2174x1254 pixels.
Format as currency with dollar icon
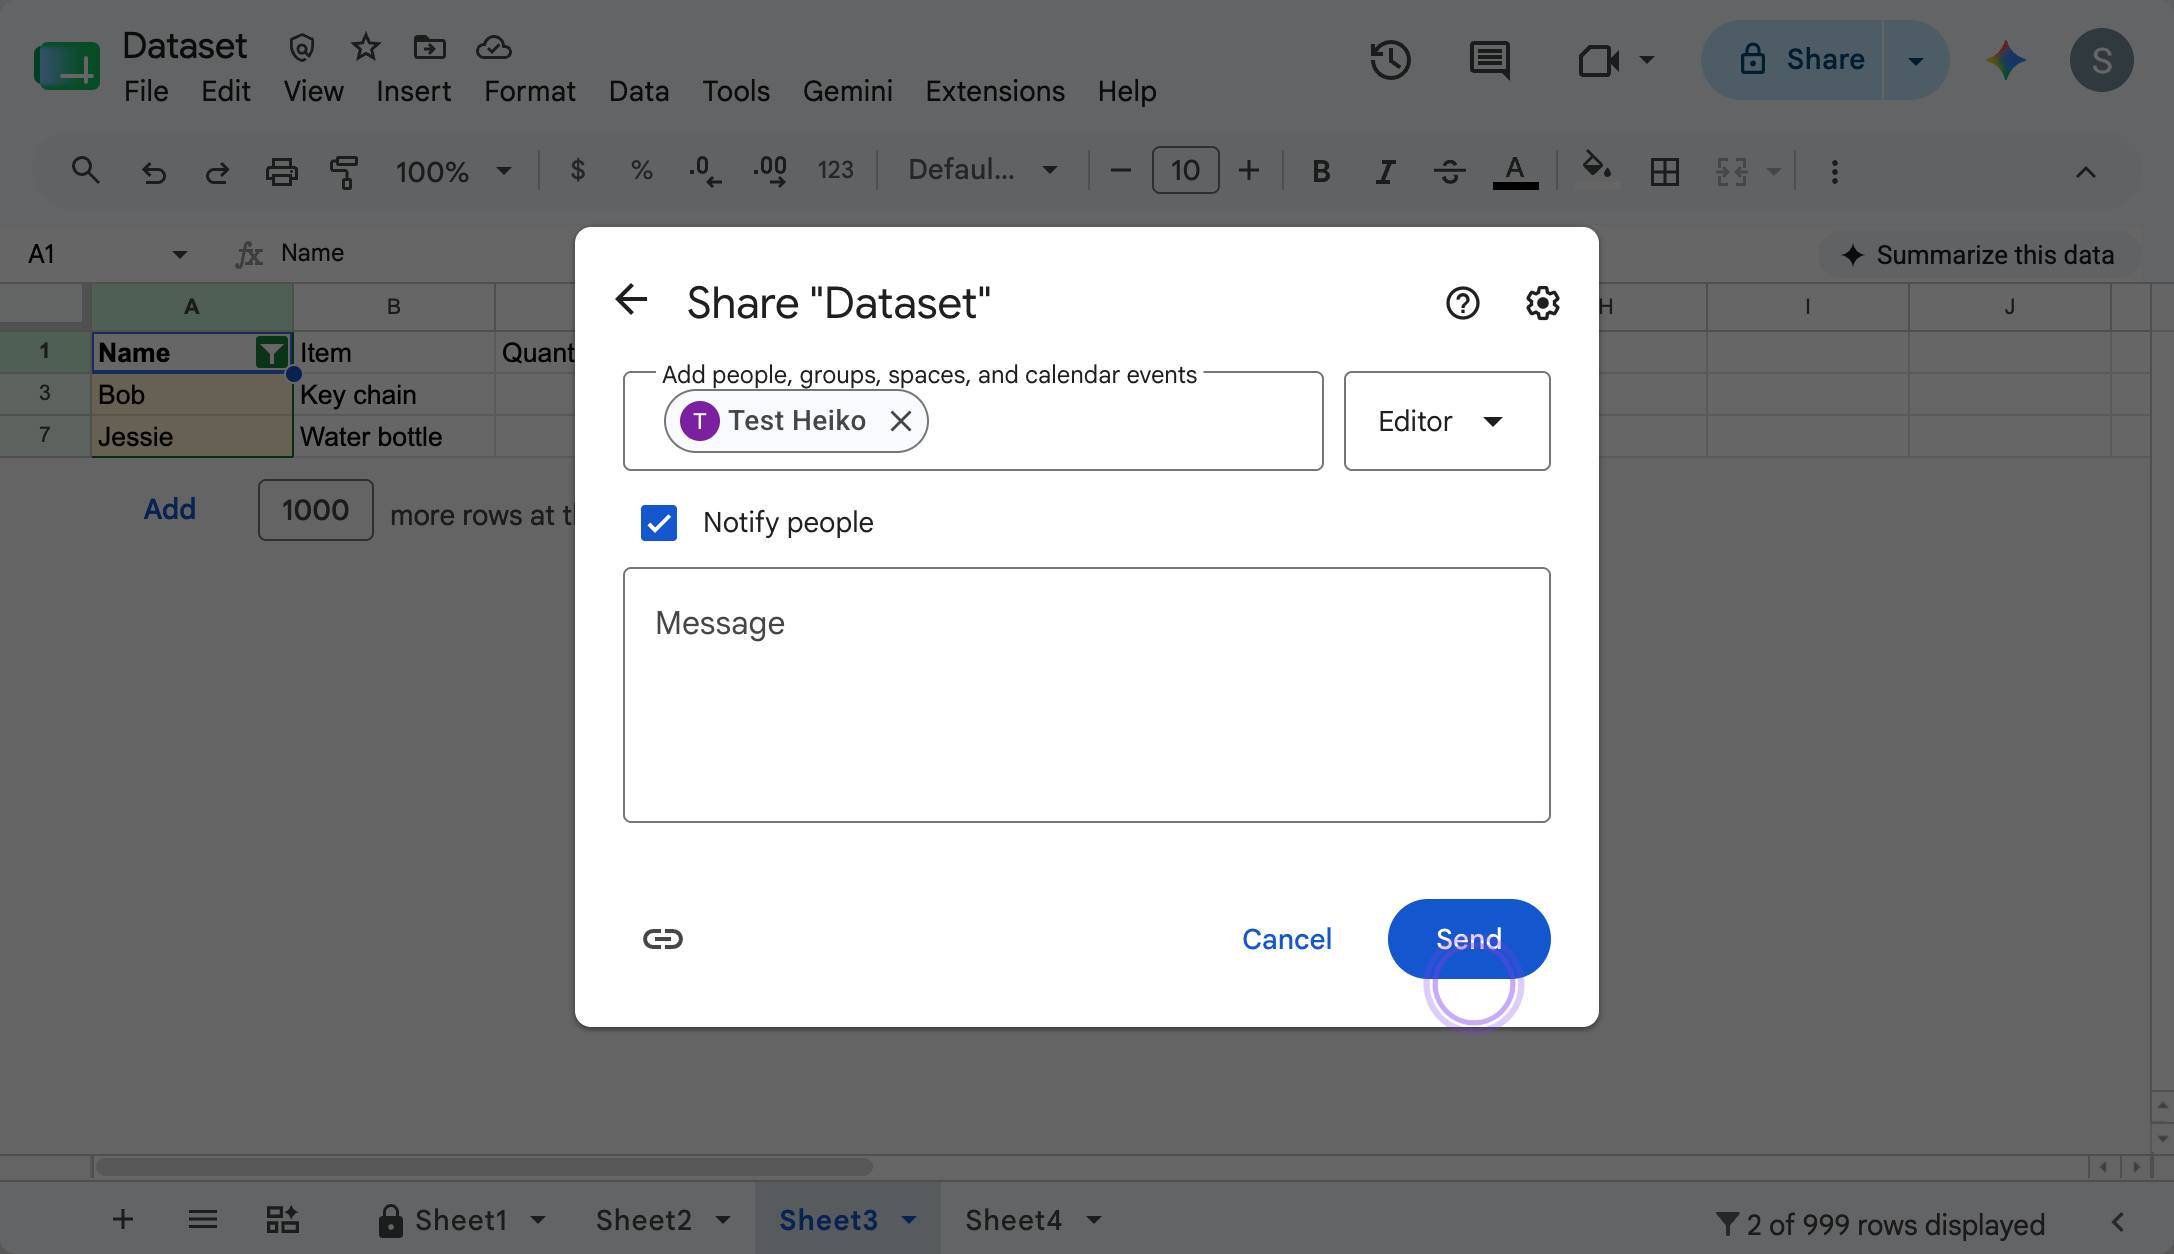[x=577, y=171]
